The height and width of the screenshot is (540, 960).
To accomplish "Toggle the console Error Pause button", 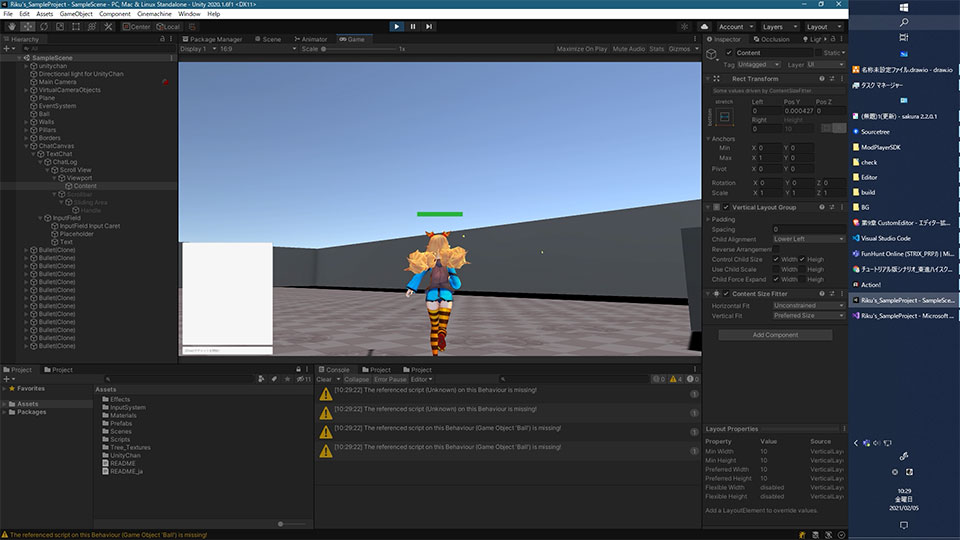I will pos(390,379).
